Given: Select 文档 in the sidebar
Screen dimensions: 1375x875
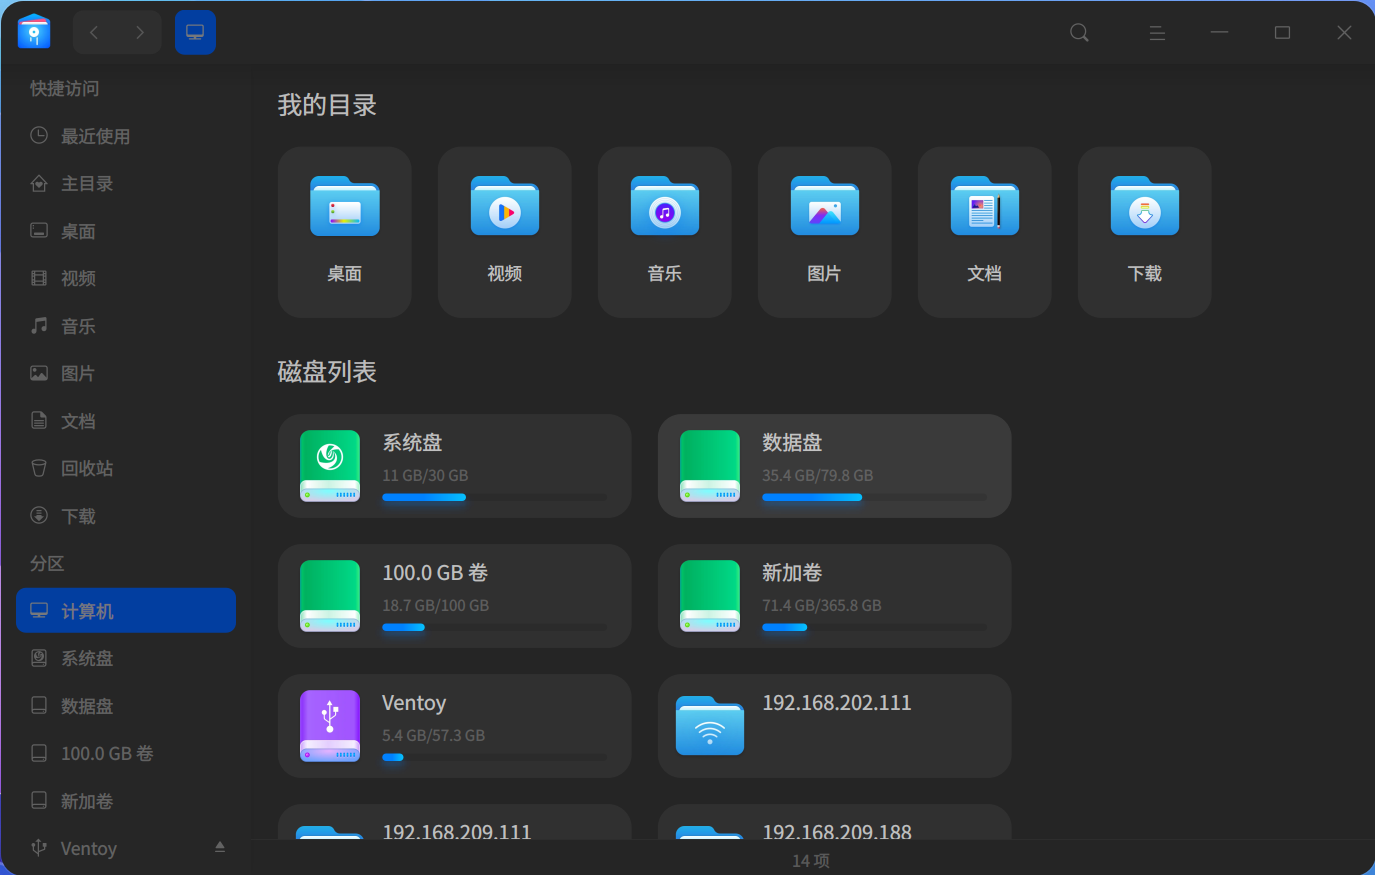Looking at the screenshot, I should [x=126, y=421].
